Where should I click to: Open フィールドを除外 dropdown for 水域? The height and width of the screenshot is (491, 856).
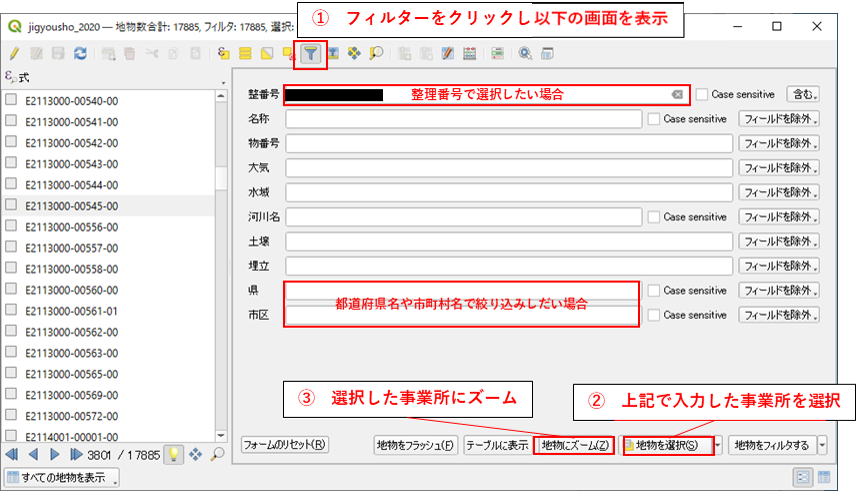[x=779, y=193]
